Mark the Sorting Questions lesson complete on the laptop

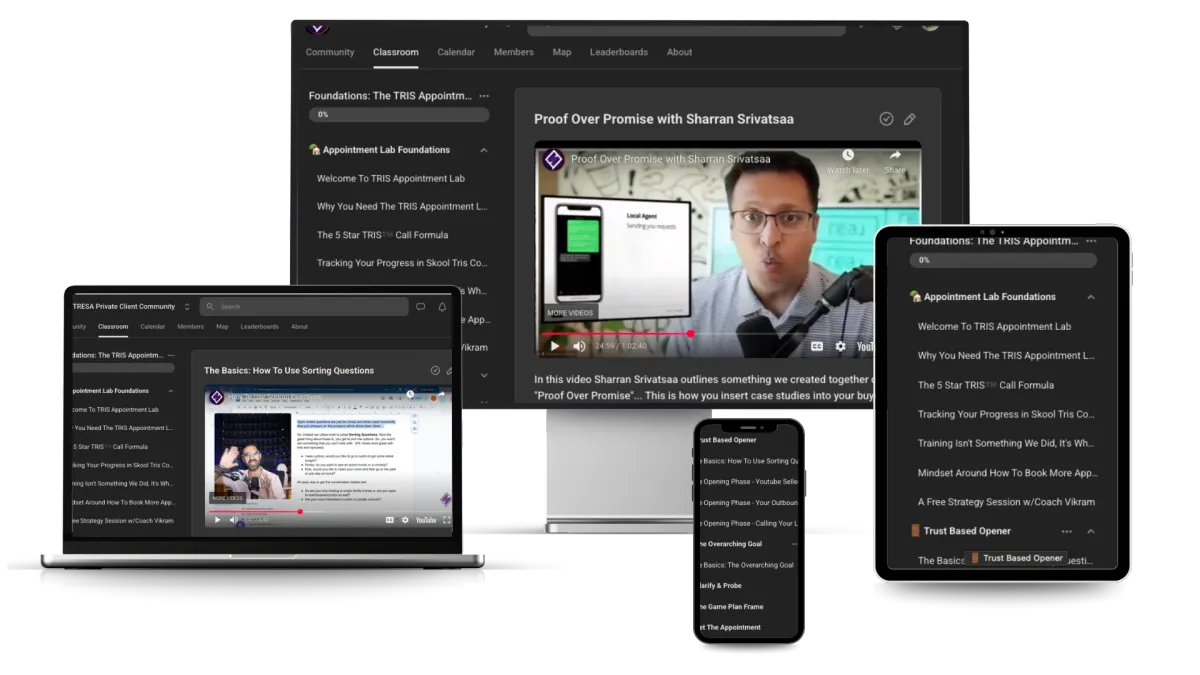click(x=435, y=370)
